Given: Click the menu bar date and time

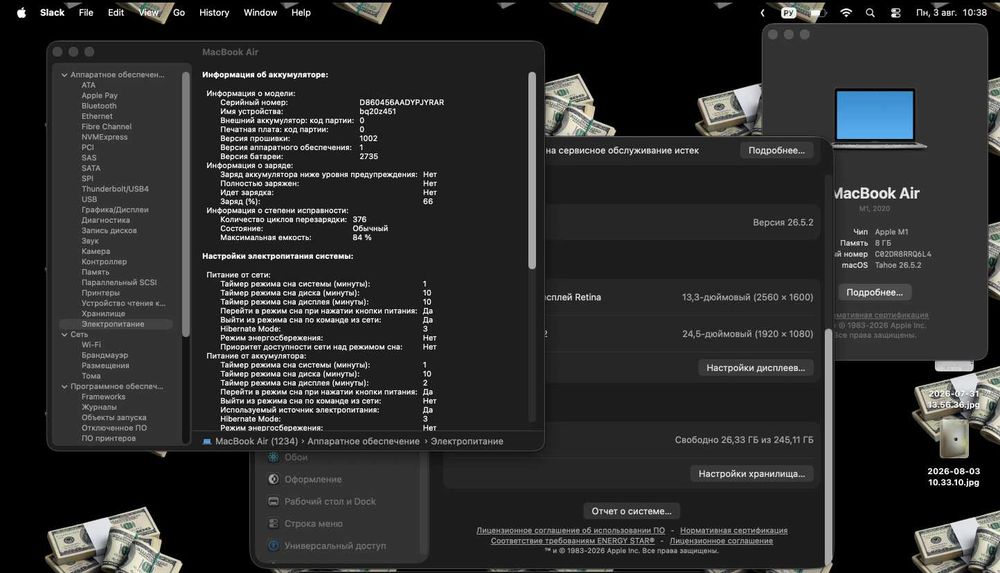Looking at the screenshot, I should tap(951, 12).
